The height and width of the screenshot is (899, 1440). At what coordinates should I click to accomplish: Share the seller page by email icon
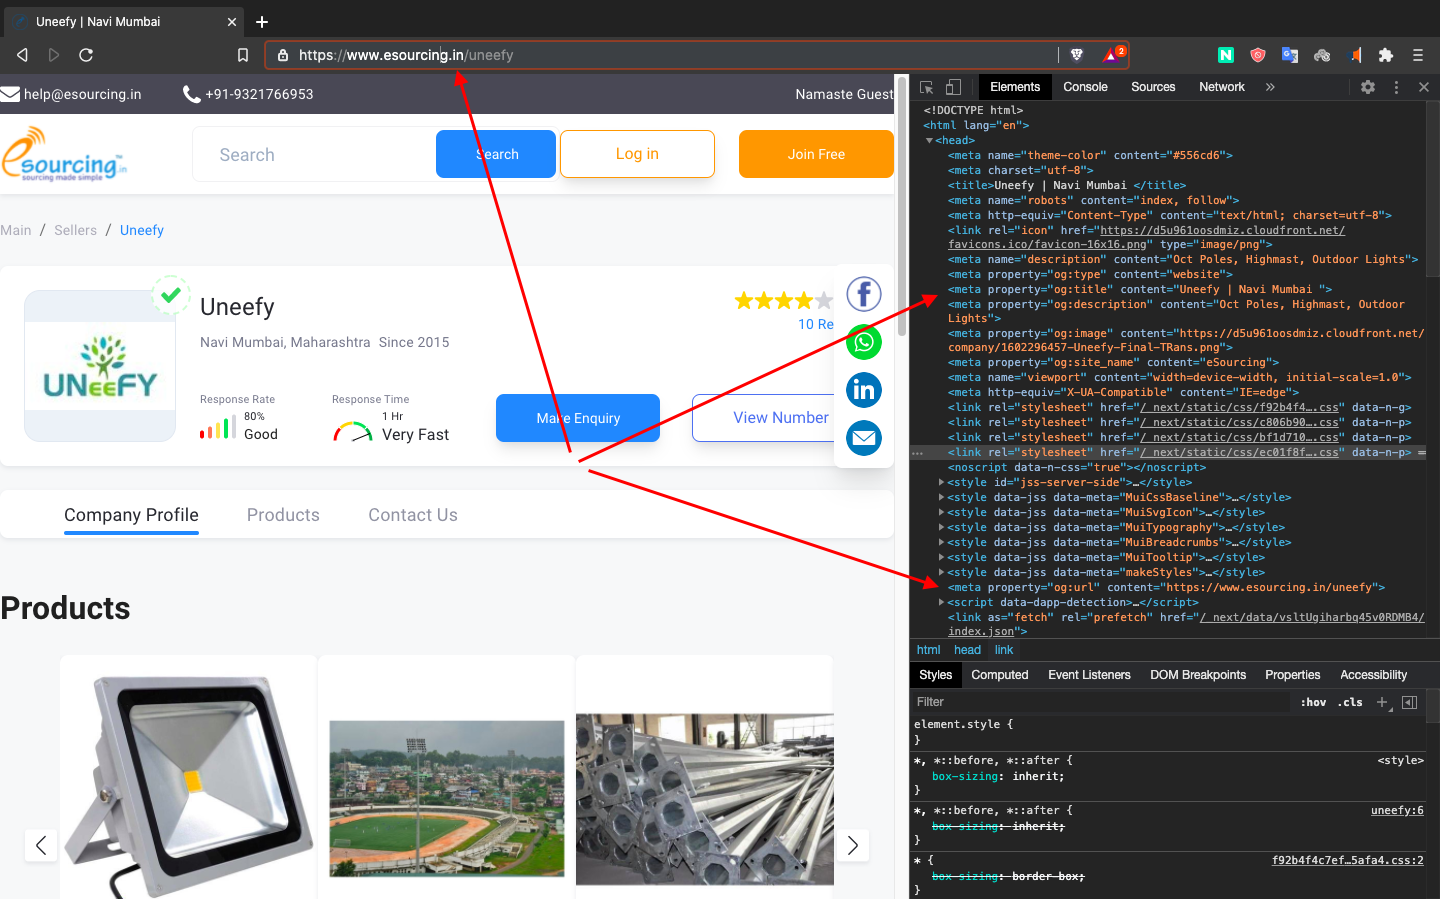(x=864, y=438)
